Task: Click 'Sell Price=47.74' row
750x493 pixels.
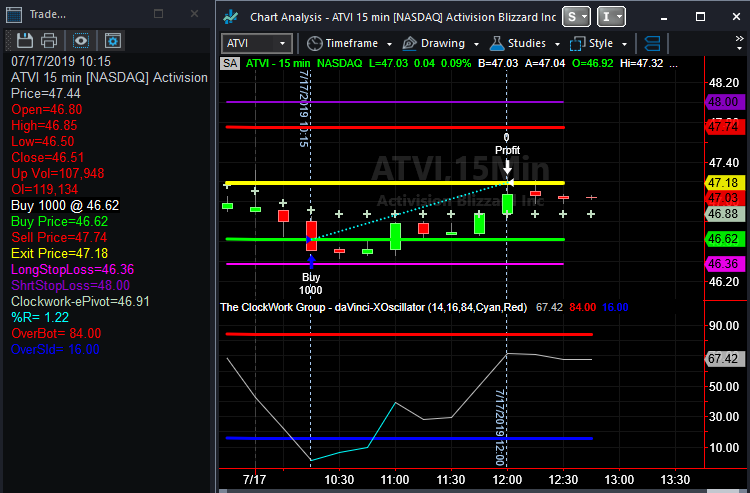Action: click(x=59, y=237)
